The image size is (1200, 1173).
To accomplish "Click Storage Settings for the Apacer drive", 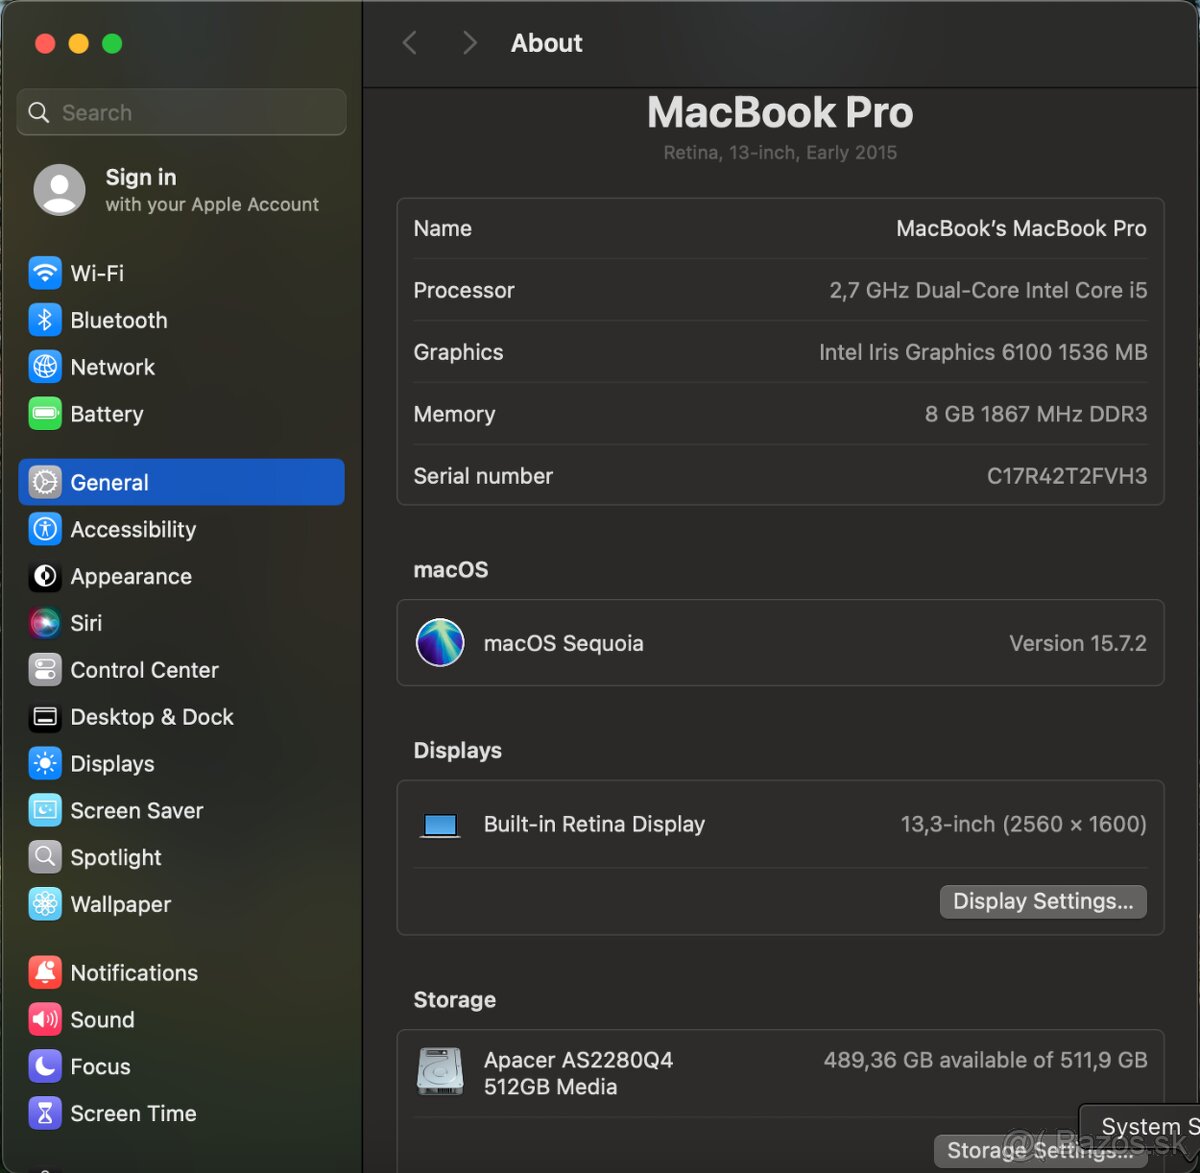I will click(x=1043, y=1150).
